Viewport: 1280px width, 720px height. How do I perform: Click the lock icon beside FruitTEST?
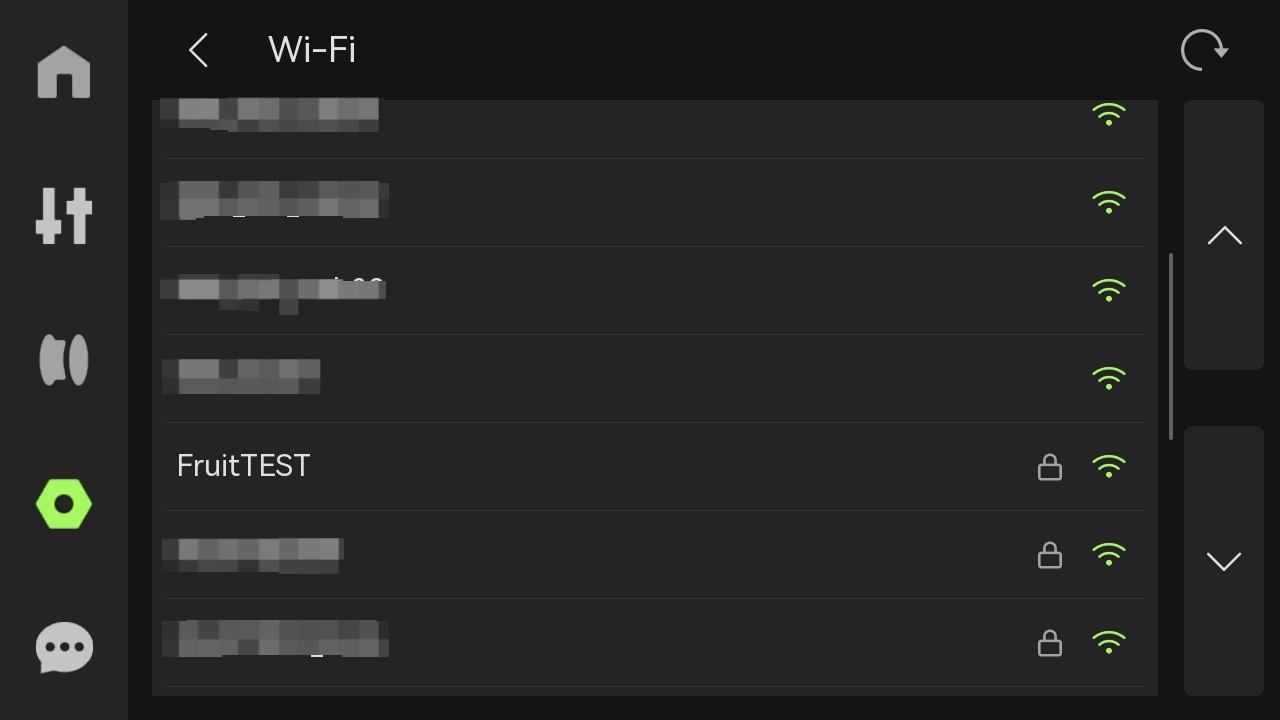click(1049, 467)
